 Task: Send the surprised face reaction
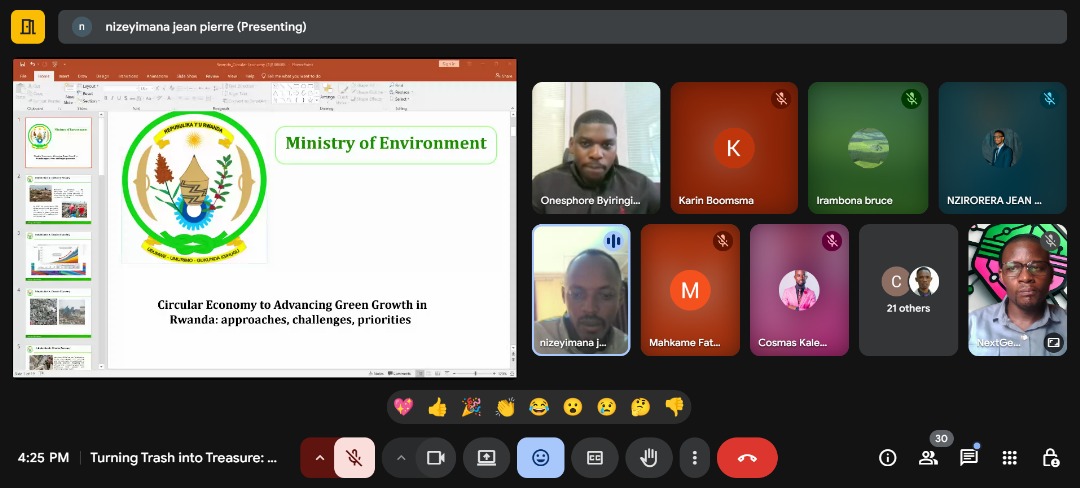pos(572,407)
